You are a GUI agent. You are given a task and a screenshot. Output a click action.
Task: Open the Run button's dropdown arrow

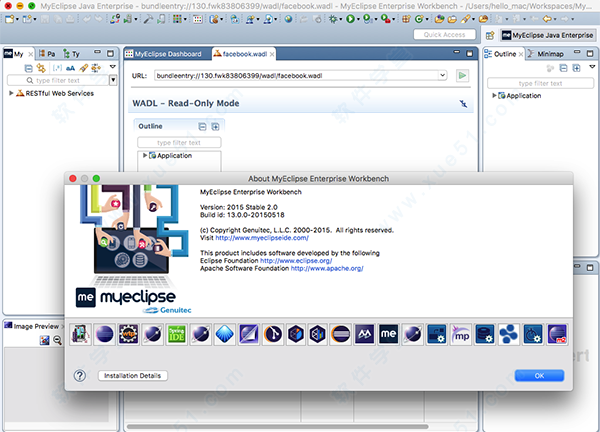tap(358, 19)
